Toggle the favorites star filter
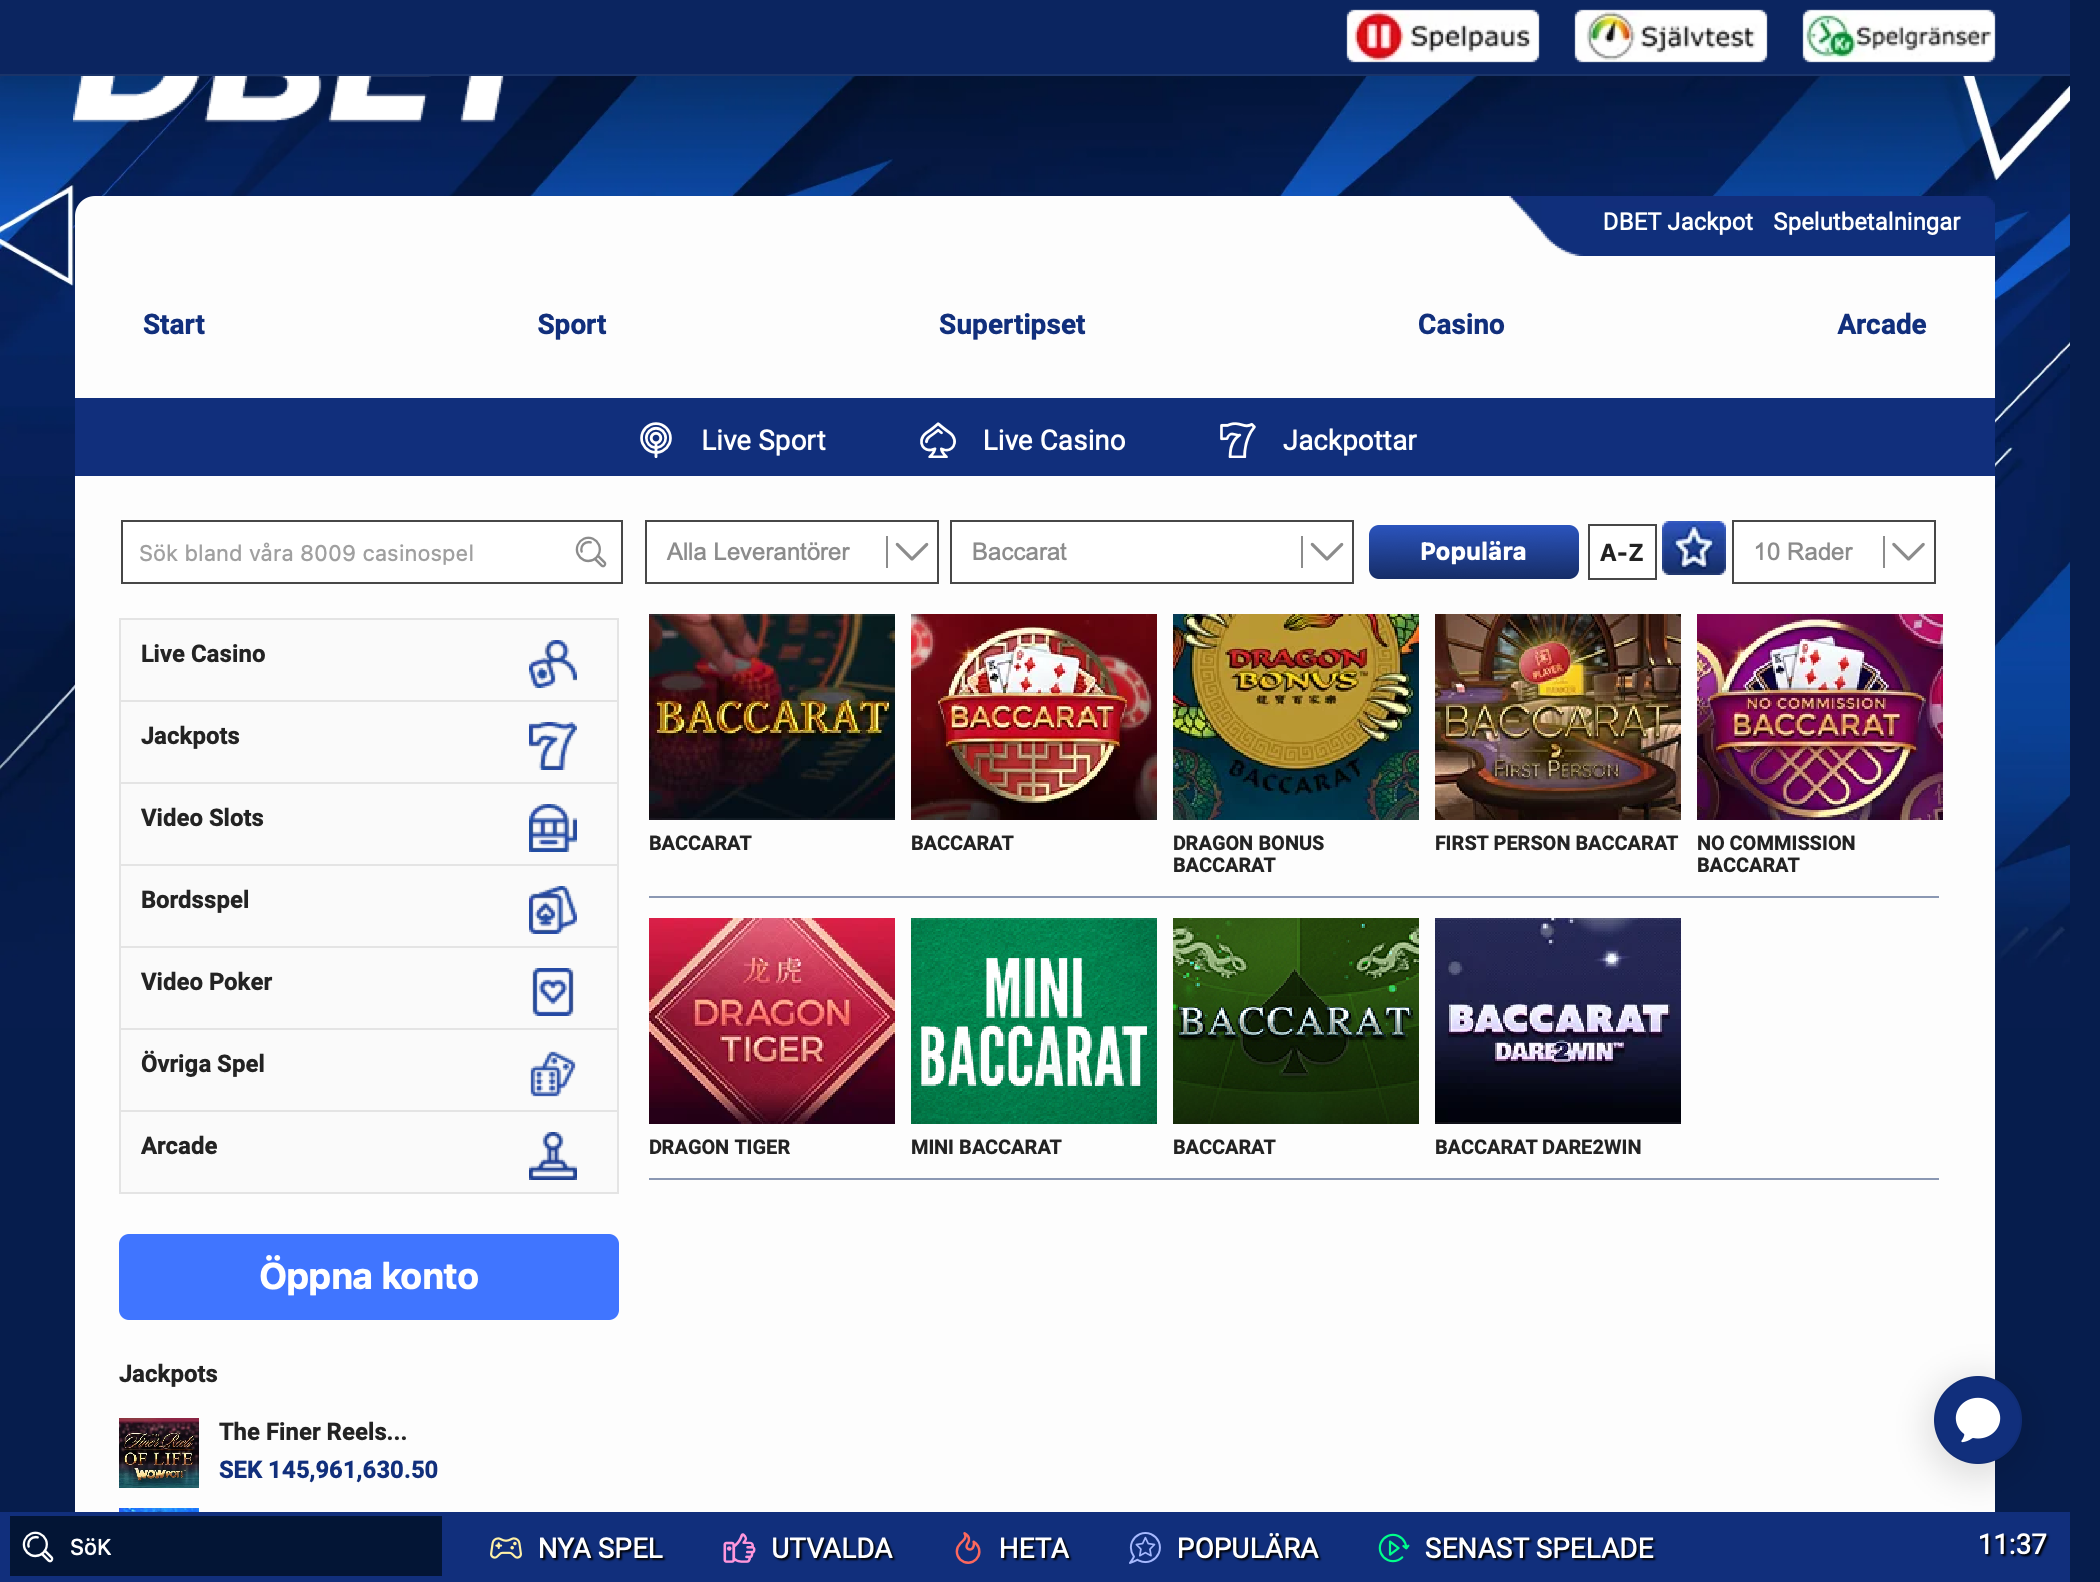 (1694, 549)
